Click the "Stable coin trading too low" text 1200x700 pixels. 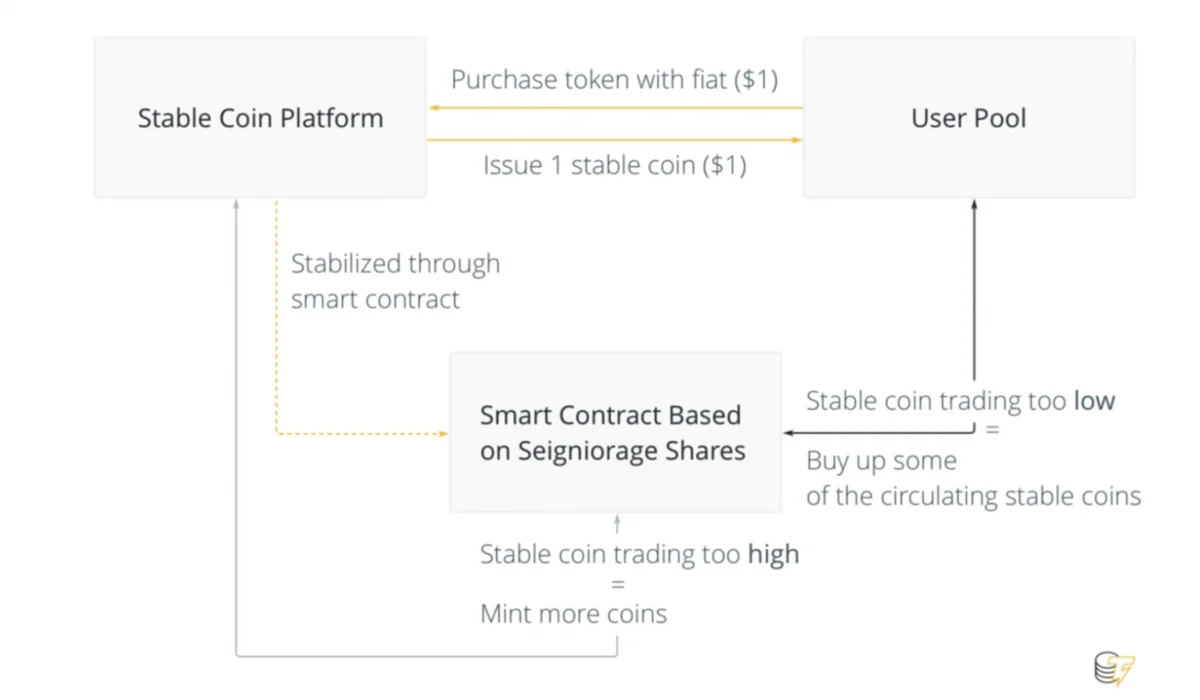pos(959,401)
